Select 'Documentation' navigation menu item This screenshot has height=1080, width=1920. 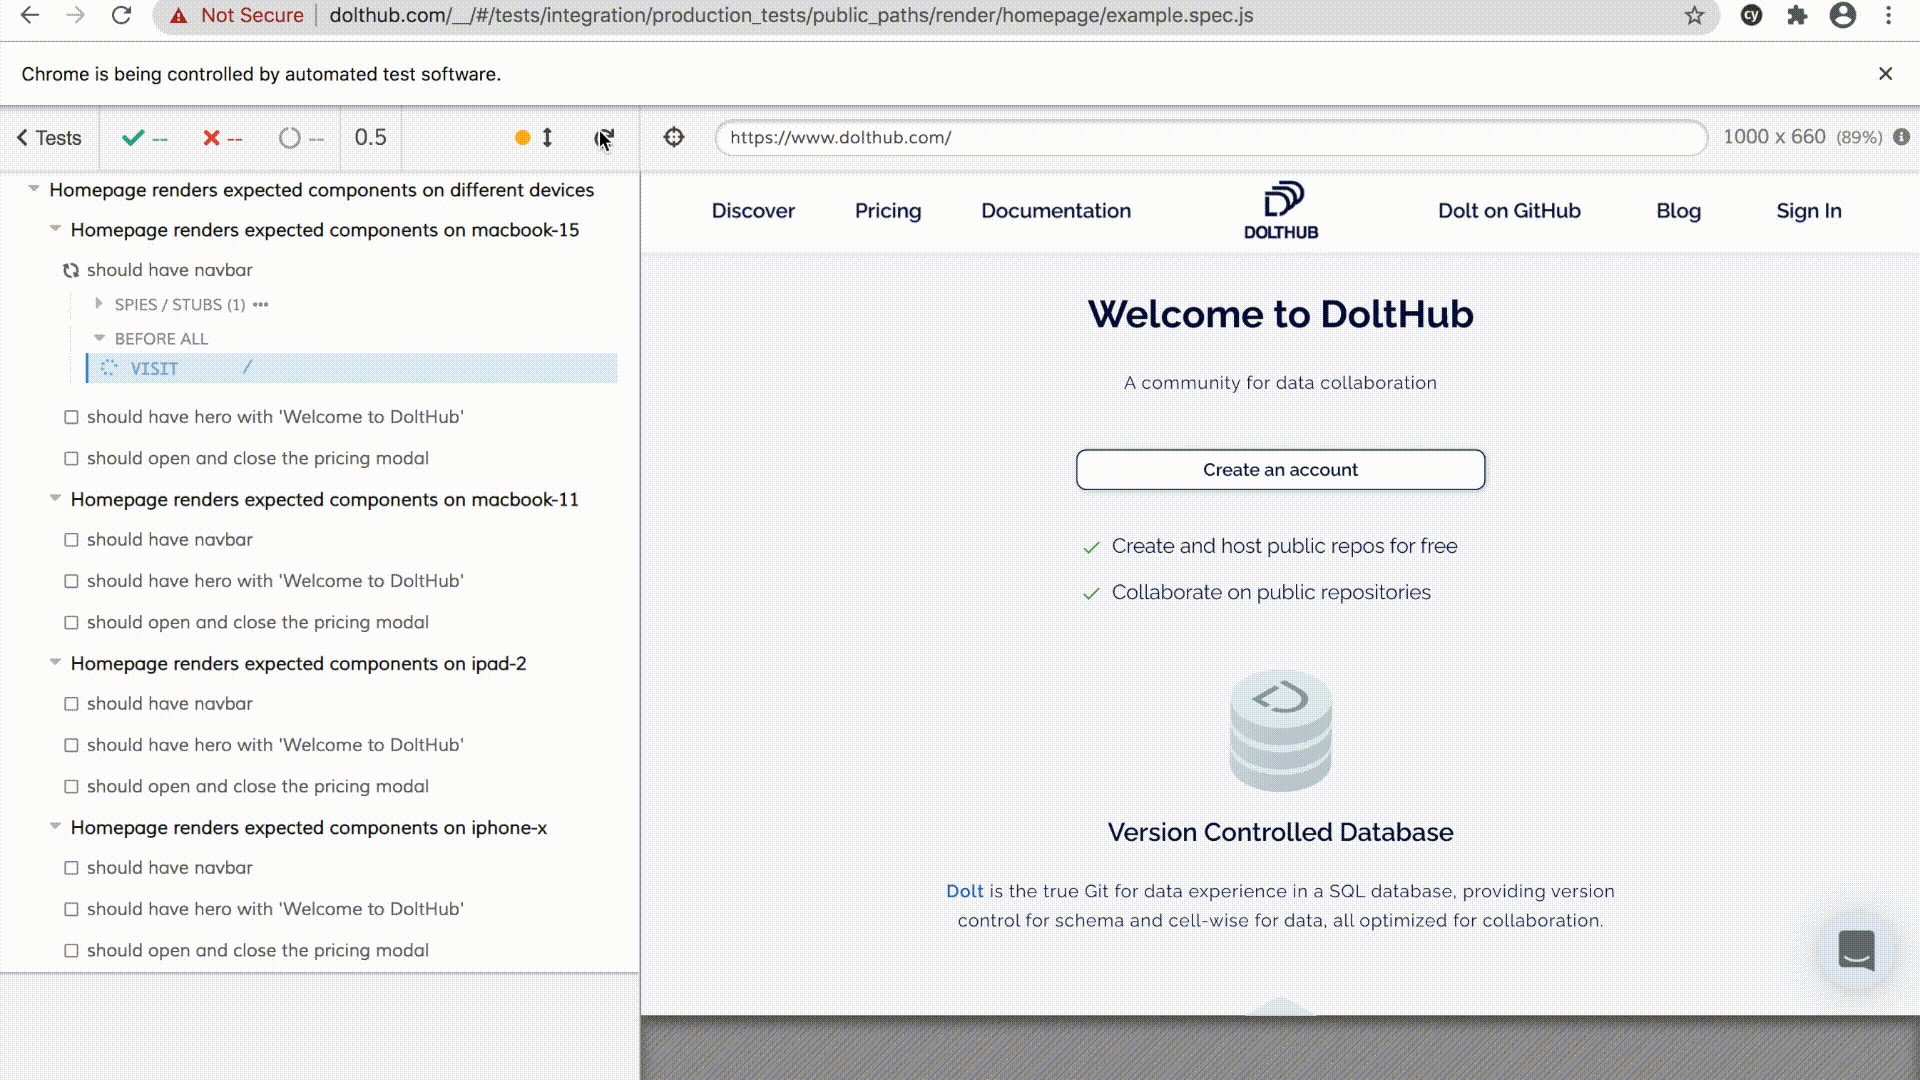pyautogui.click(x=1056, y=211)
